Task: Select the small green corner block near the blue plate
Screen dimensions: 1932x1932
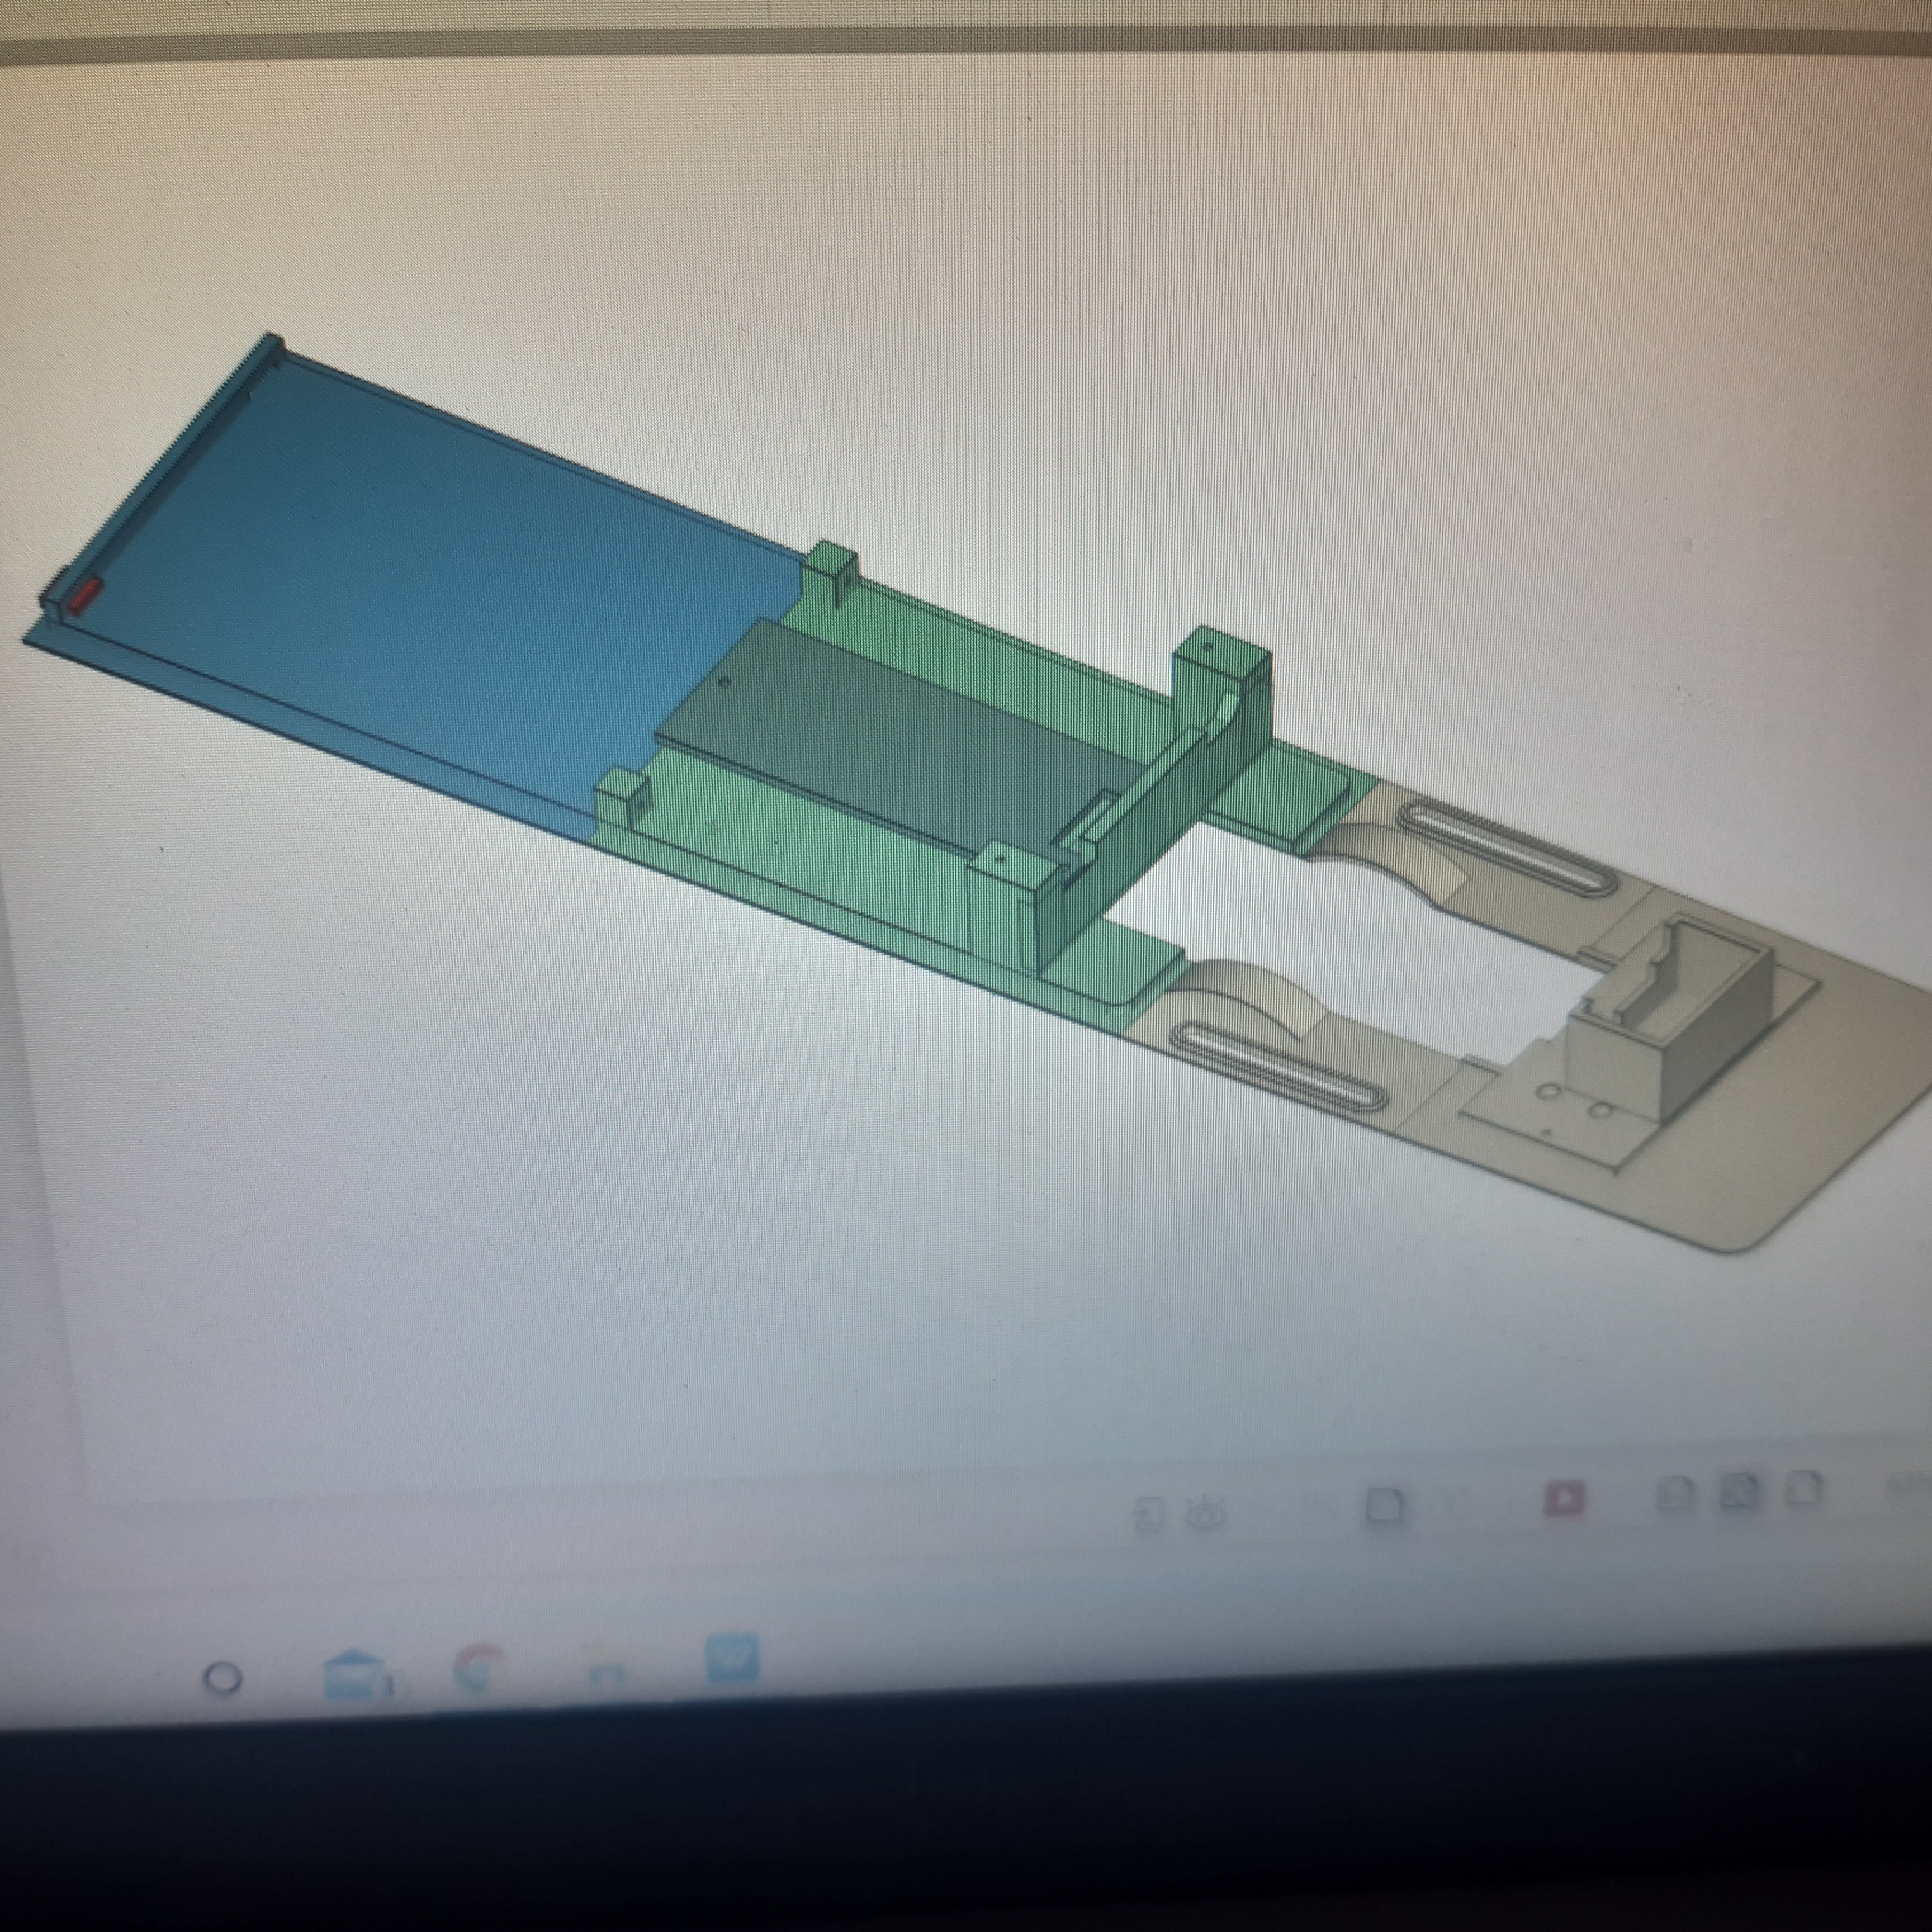Action: tap(623, 796)
